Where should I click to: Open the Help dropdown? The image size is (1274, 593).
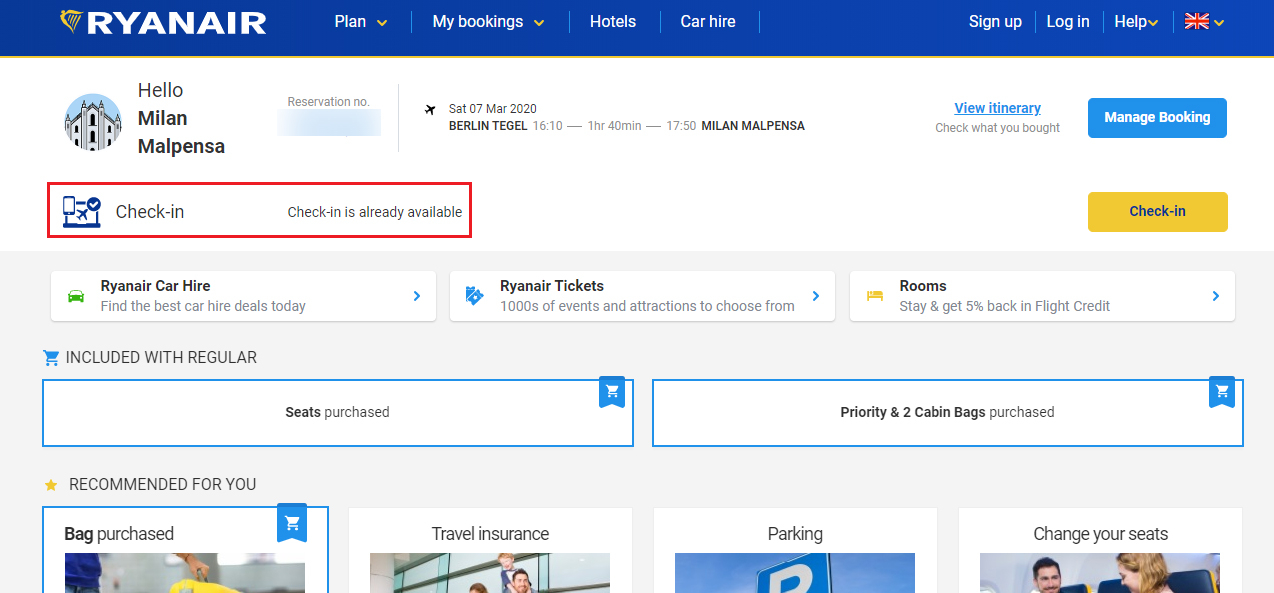[x=1137, y=22]
